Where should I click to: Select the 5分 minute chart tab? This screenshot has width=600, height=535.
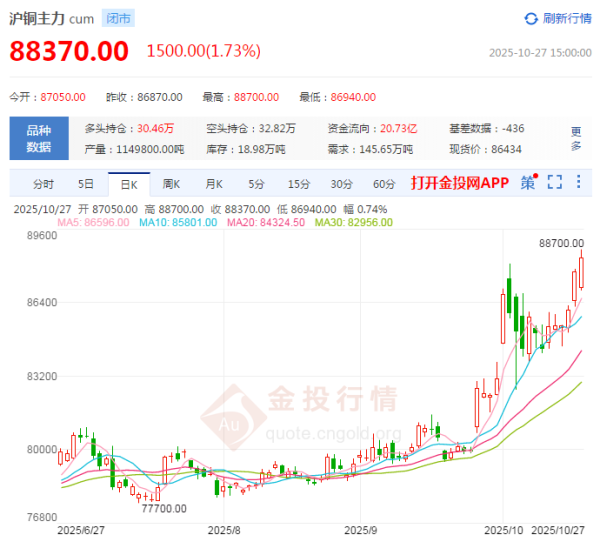(x=257, y=184)
